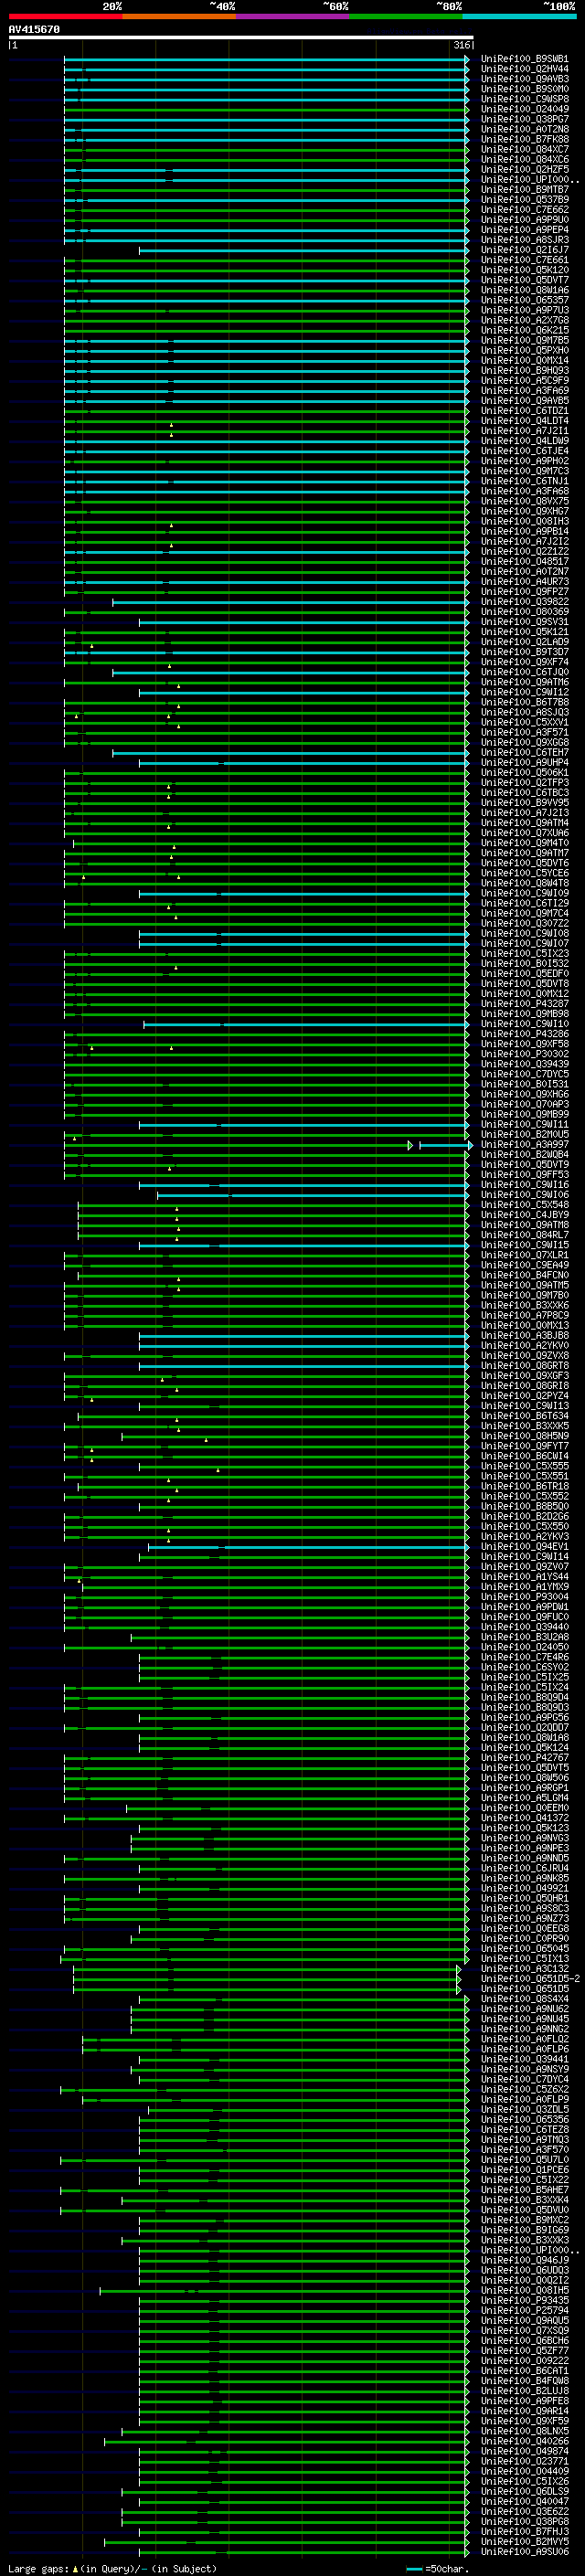Select the UniRef100_Q2HZF5 entry
Viewport: 585px width, 2576px height.
(525, 170)
